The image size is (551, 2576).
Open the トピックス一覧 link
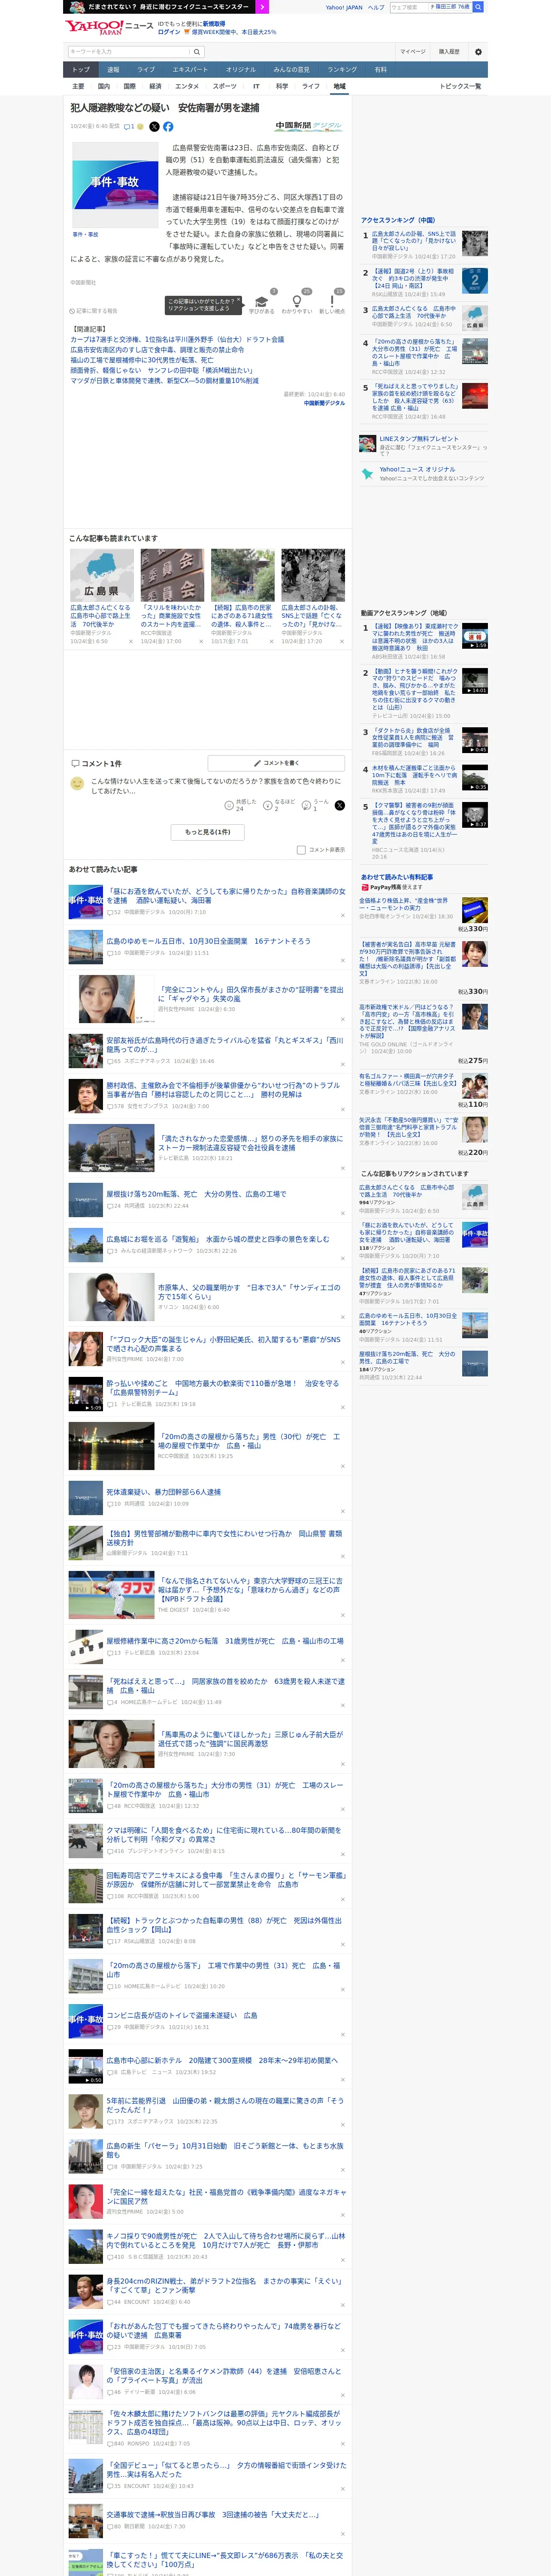point(460,86)
